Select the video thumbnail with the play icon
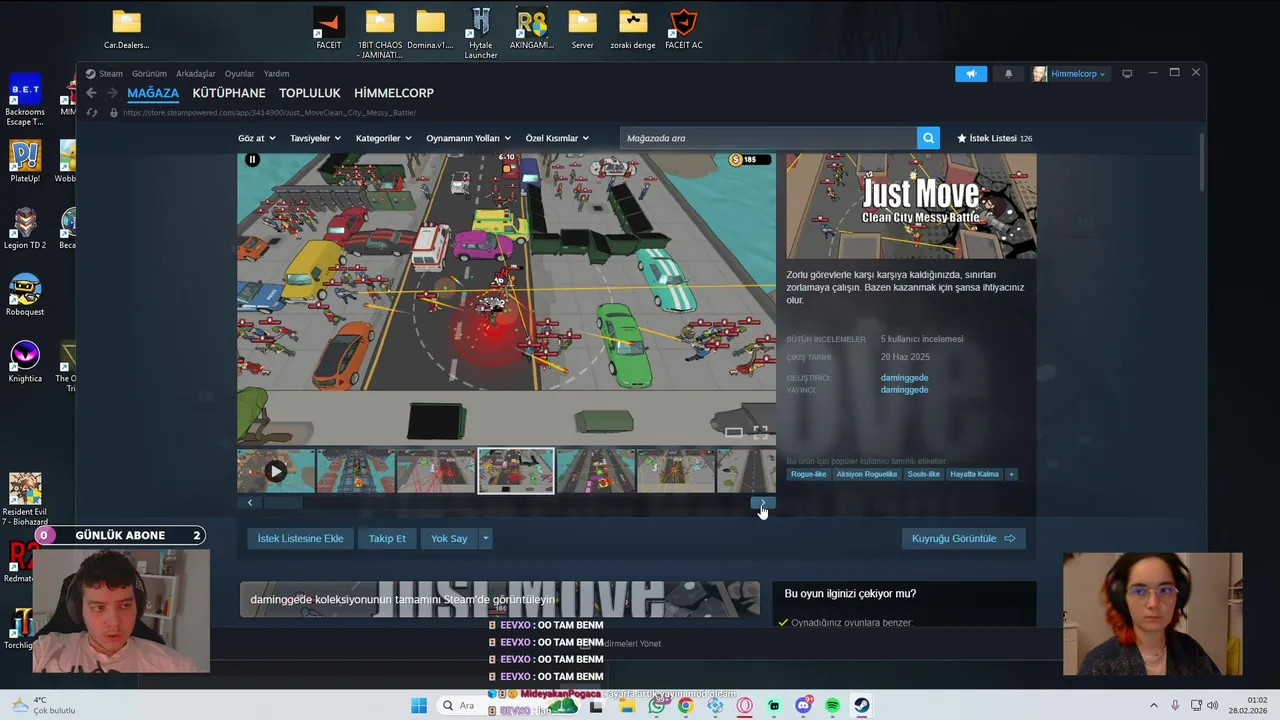This screenshot has height=720, width=1280. click(276, 471)
